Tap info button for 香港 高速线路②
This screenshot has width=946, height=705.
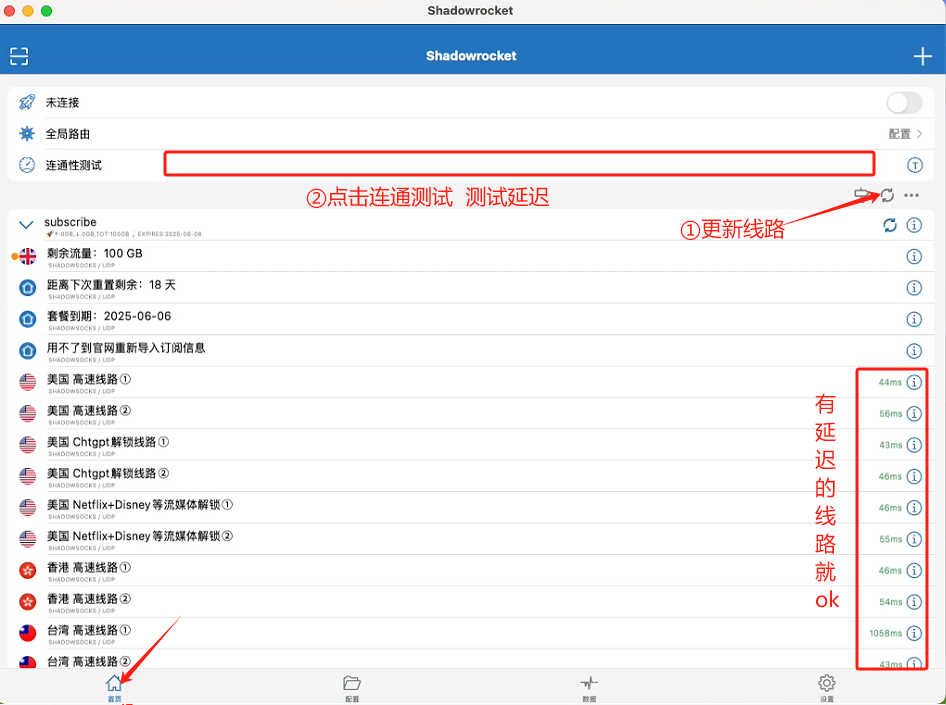point(916,601)
